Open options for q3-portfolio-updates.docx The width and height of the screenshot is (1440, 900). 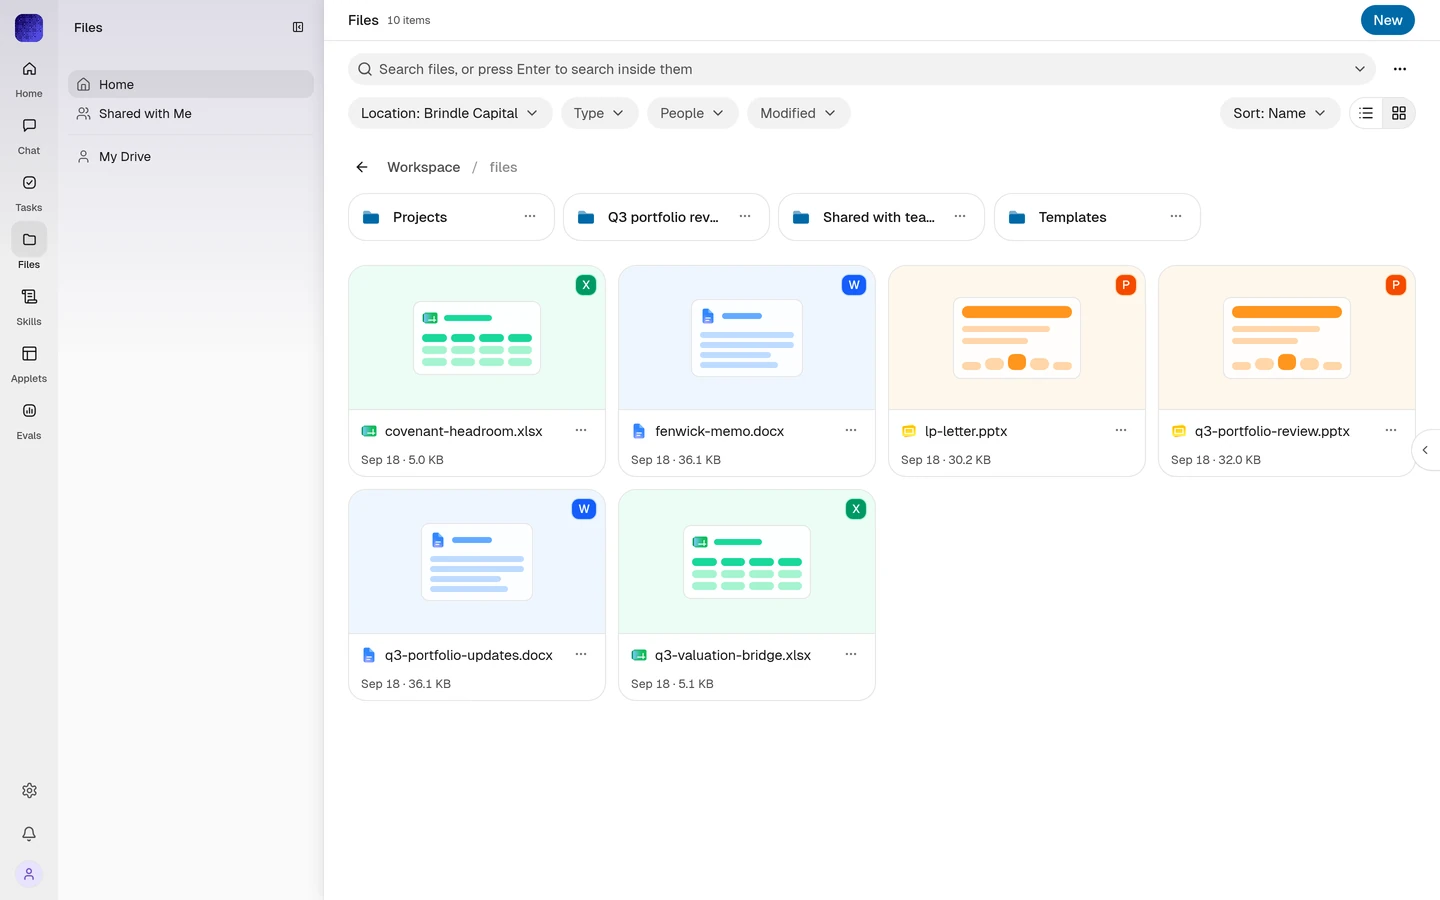click(x=581, y=655)
